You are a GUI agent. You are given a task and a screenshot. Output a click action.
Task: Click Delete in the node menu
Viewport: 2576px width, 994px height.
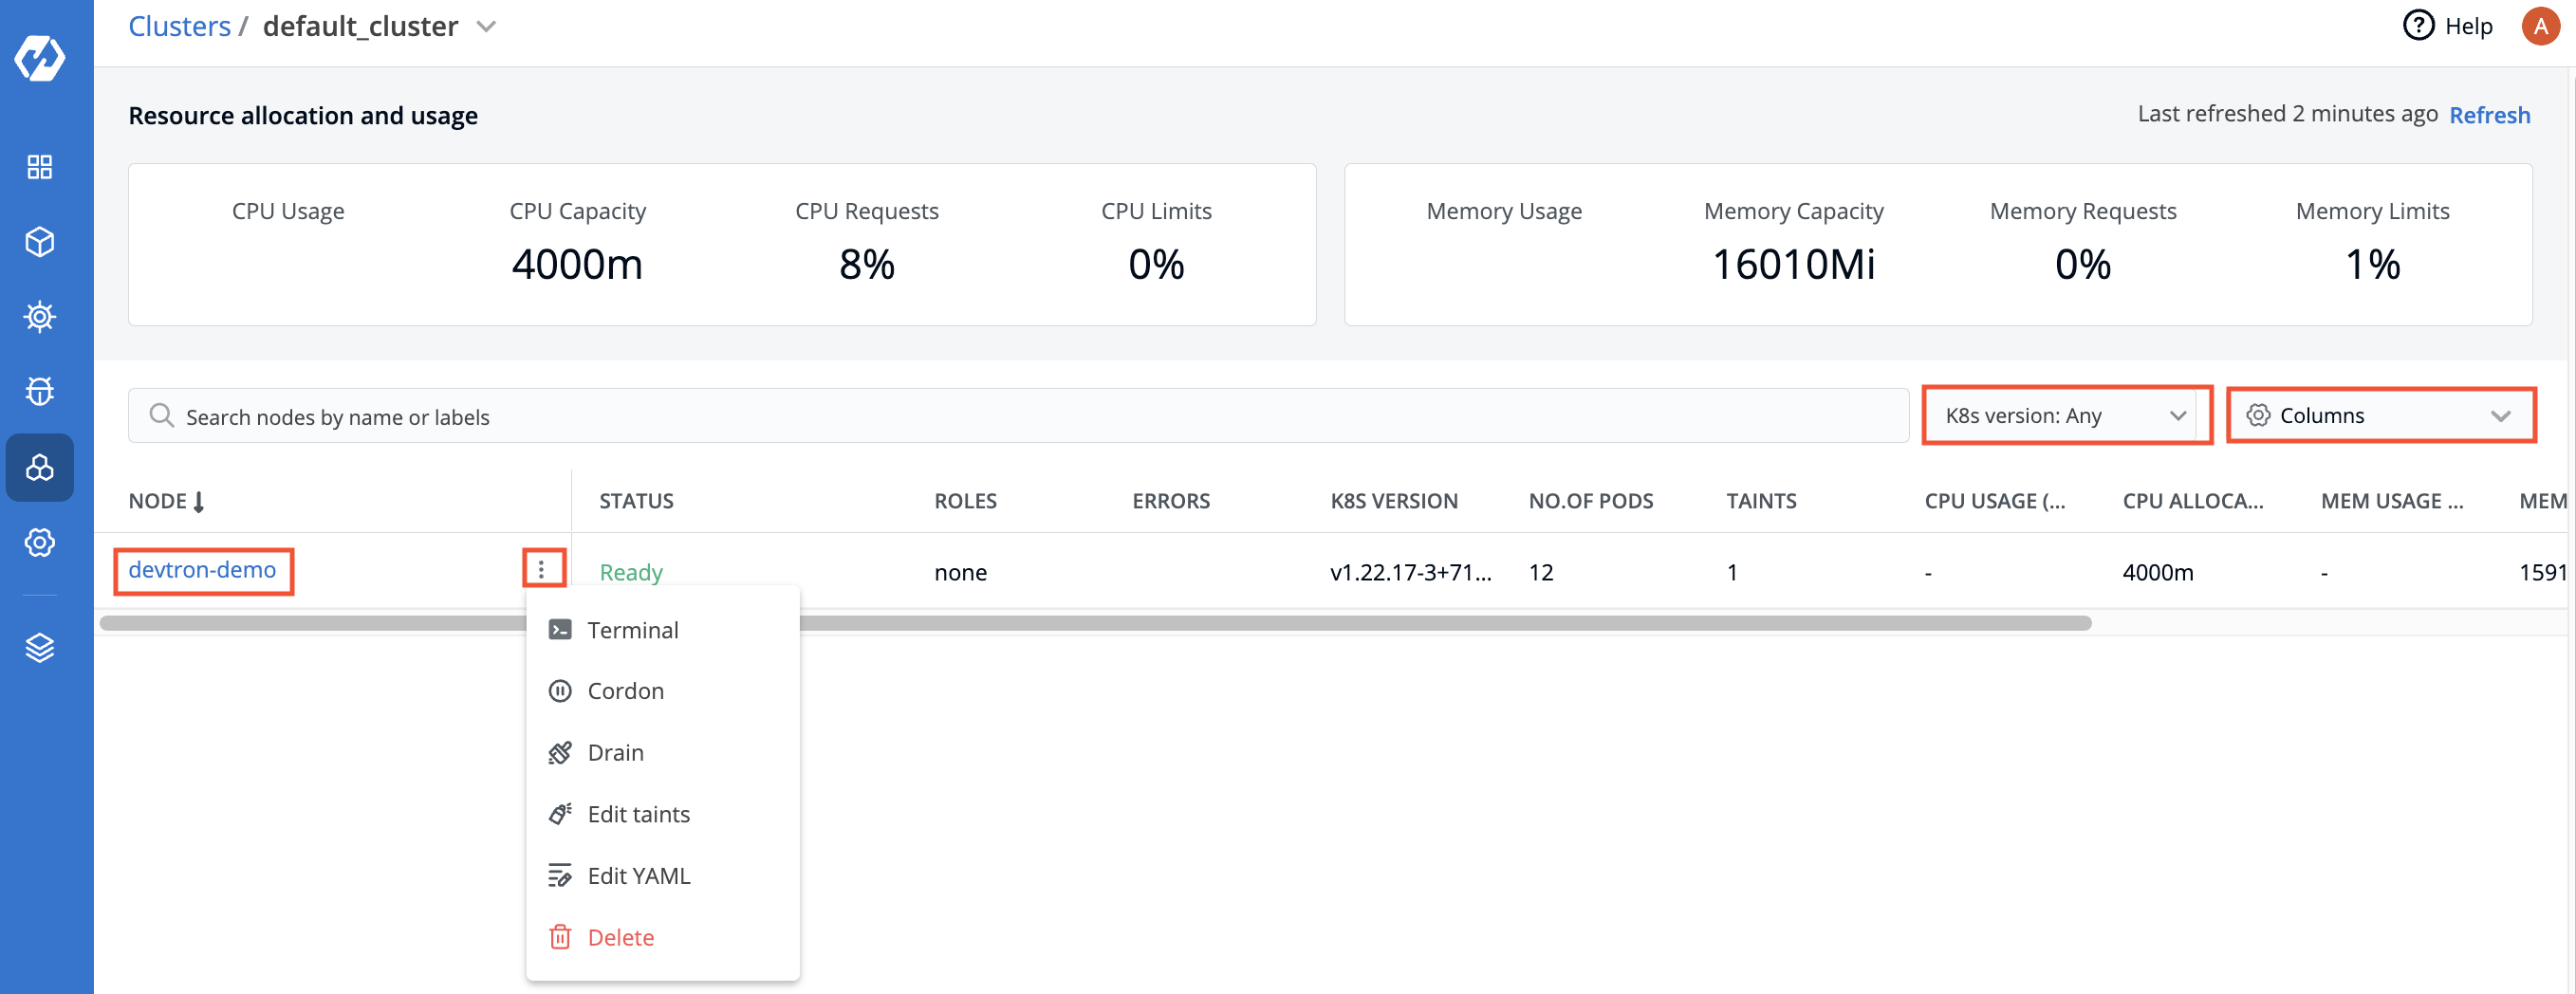tap(620, 937)
